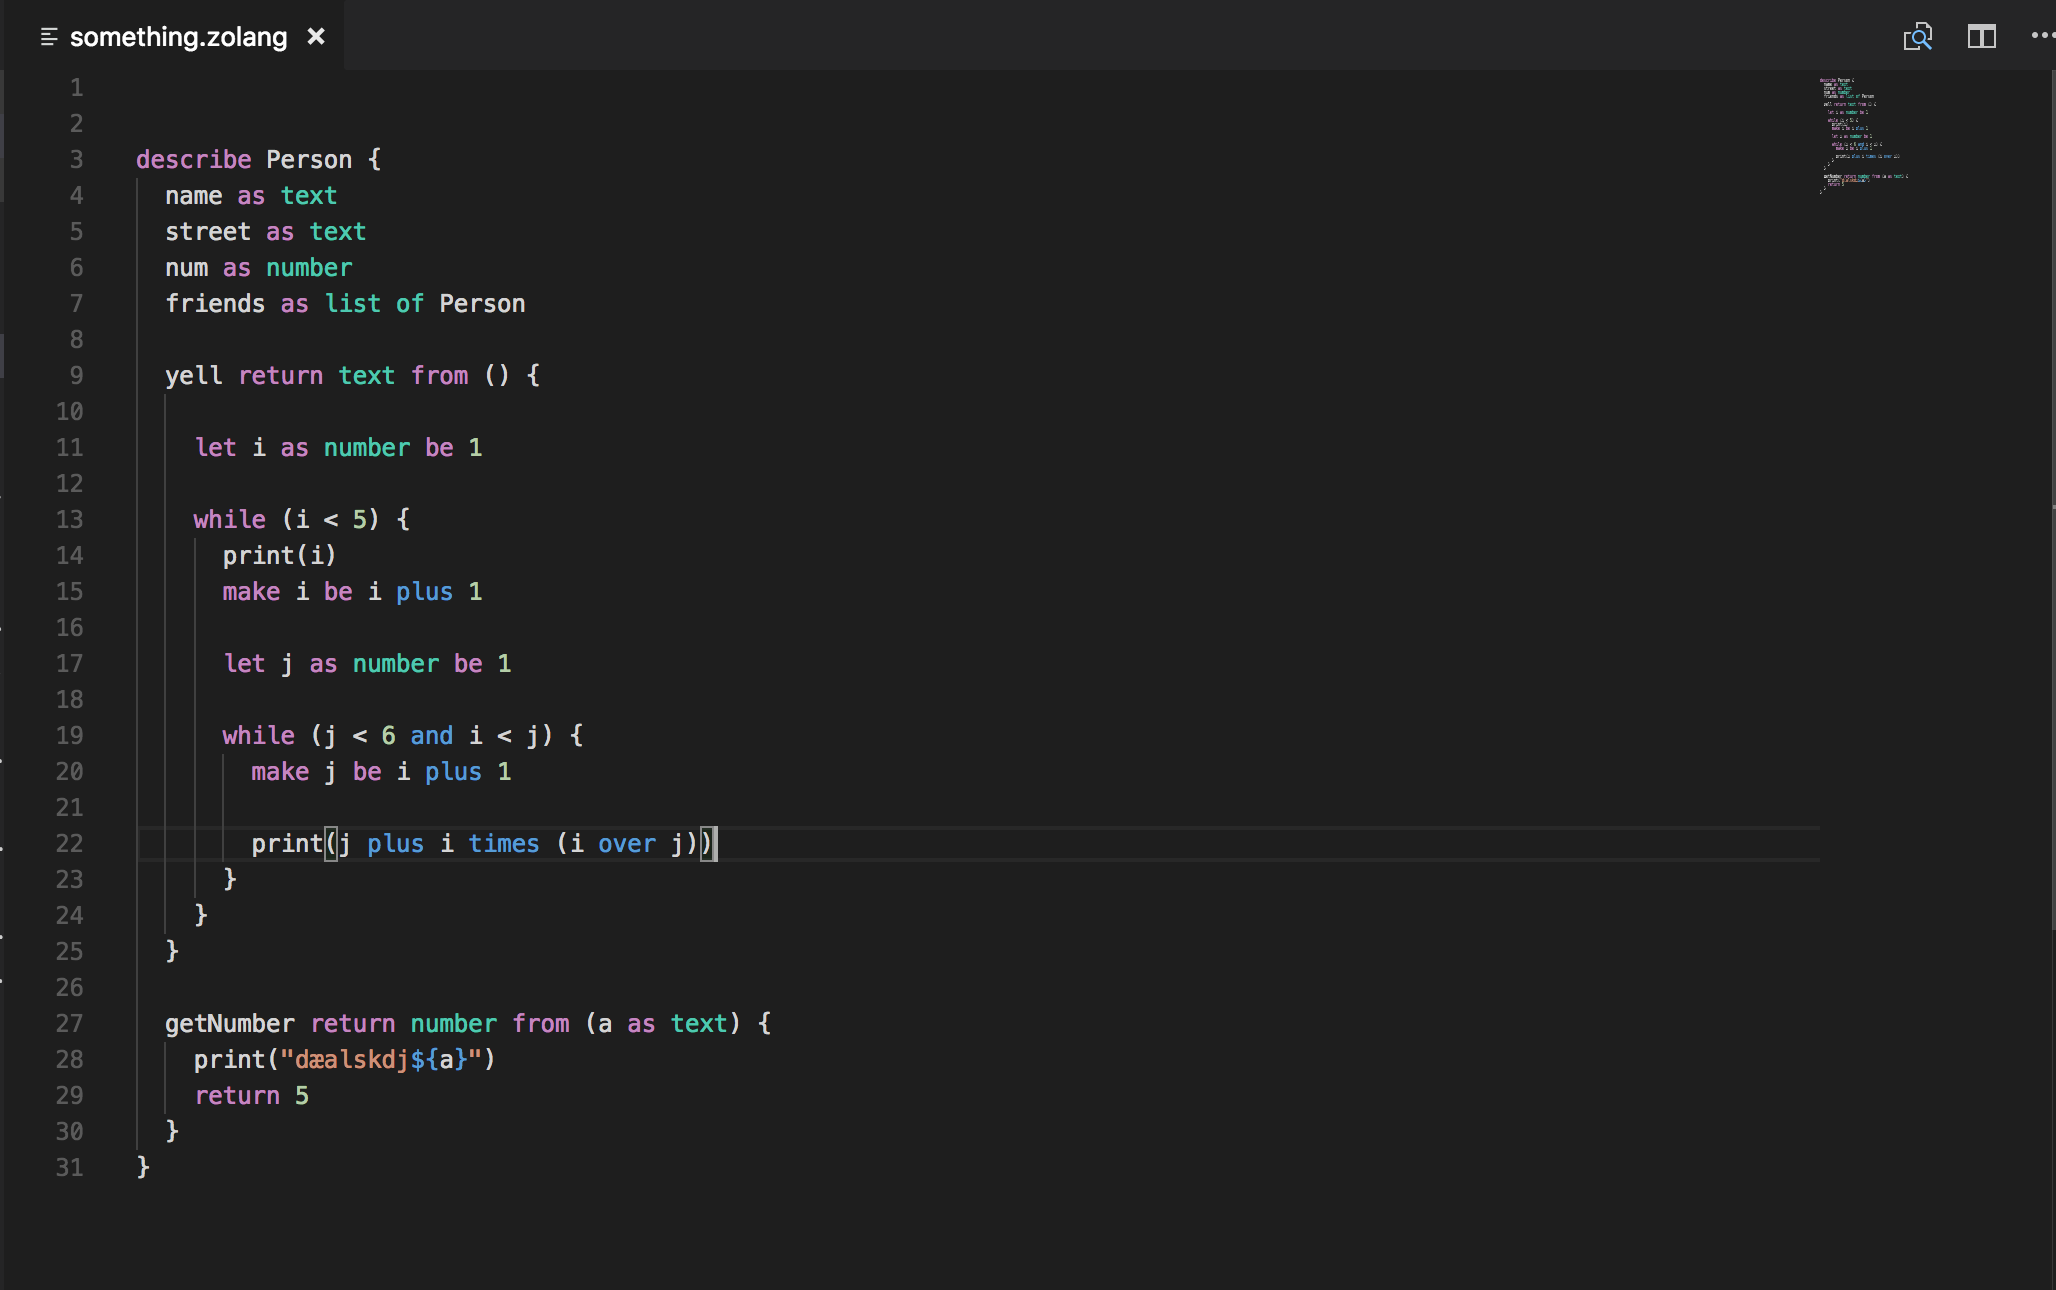Click the 'yell' method name
The image size is (2056, 1290).
(x=193, y=376)
